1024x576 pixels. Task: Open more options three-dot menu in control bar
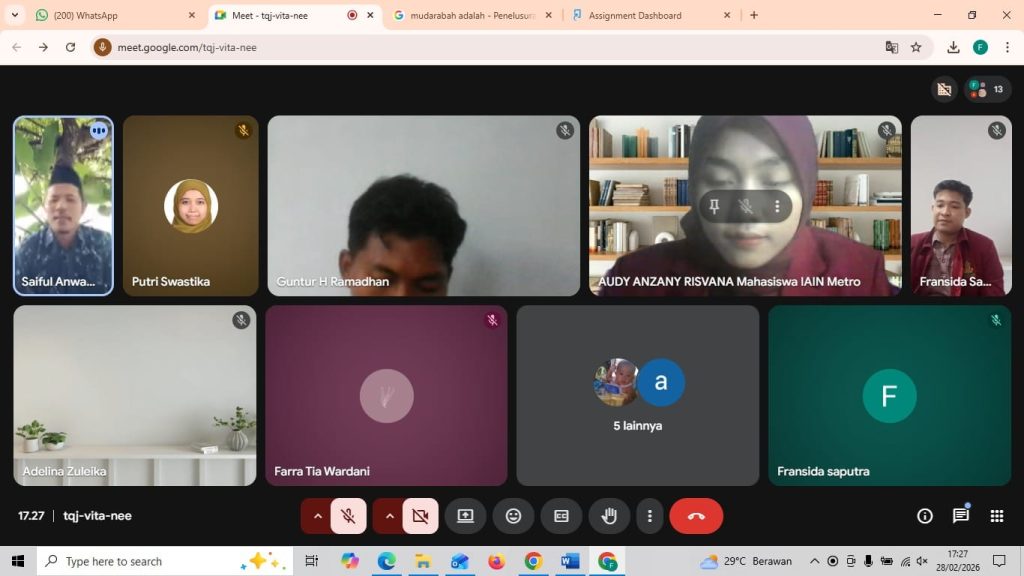coord(650,516)
